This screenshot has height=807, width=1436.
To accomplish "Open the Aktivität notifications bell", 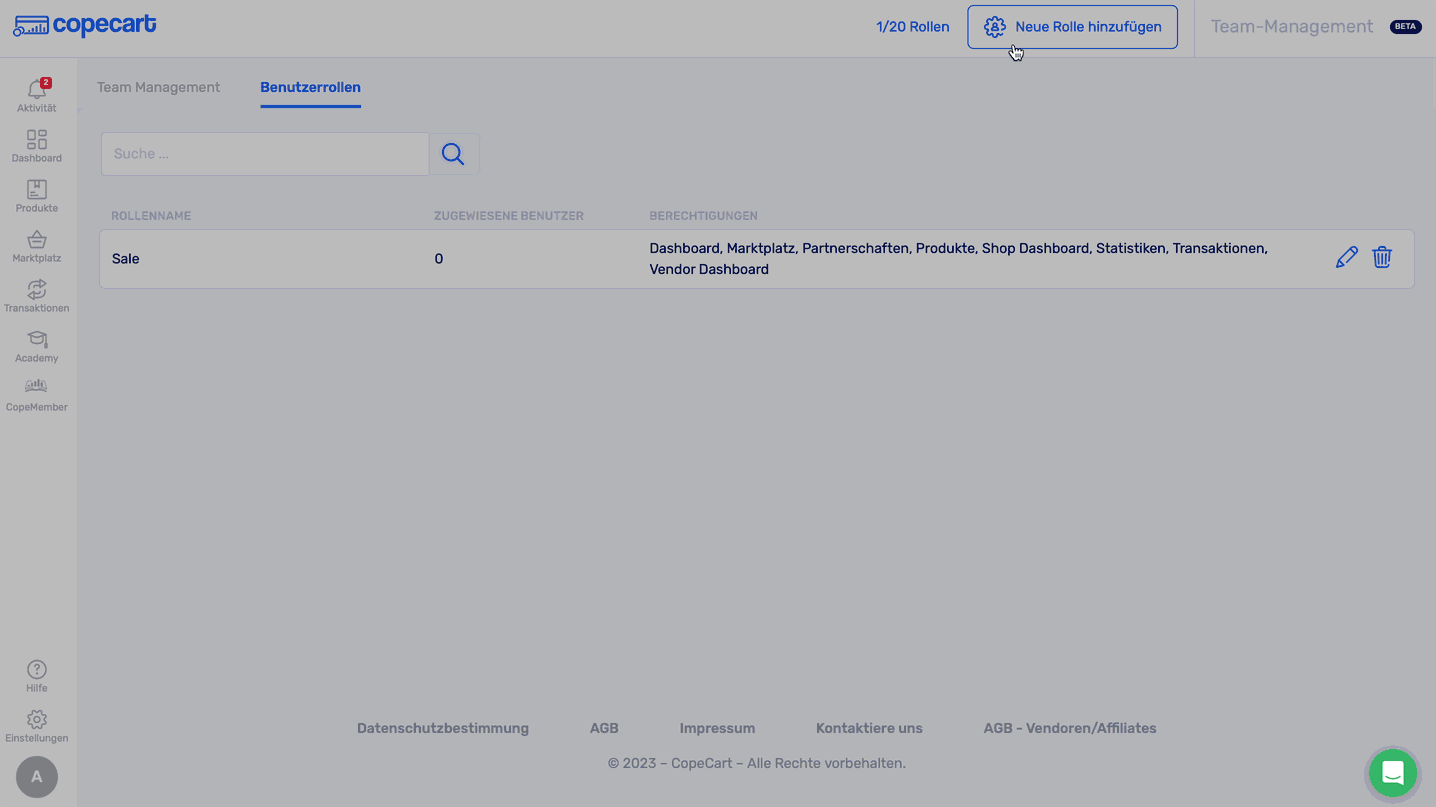I will pyautogui.click(x=37, y=91).
